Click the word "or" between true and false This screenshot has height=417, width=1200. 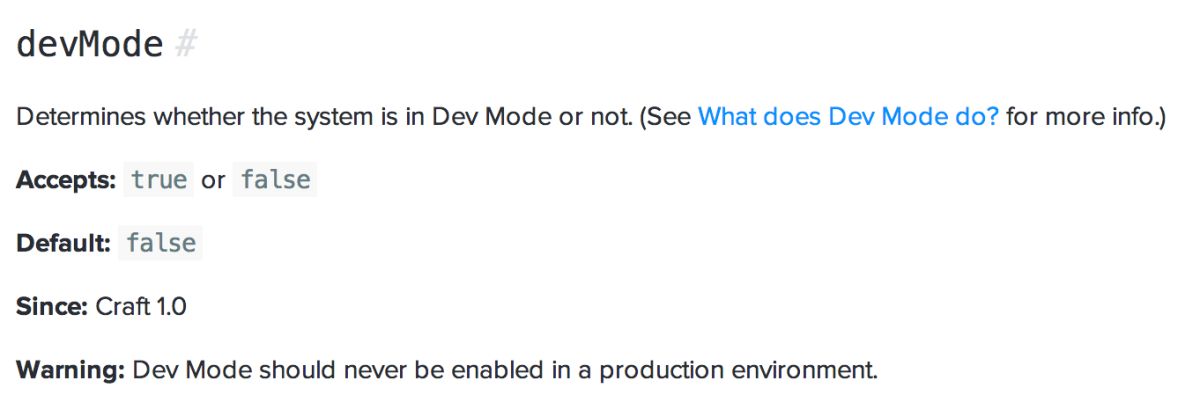click(x=213, y=181)
